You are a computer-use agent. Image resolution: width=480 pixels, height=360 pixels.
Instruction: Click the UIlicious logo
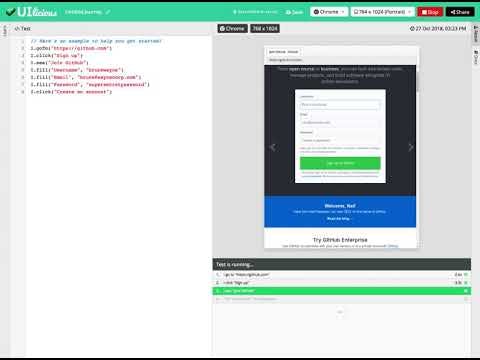click(32, 12)
